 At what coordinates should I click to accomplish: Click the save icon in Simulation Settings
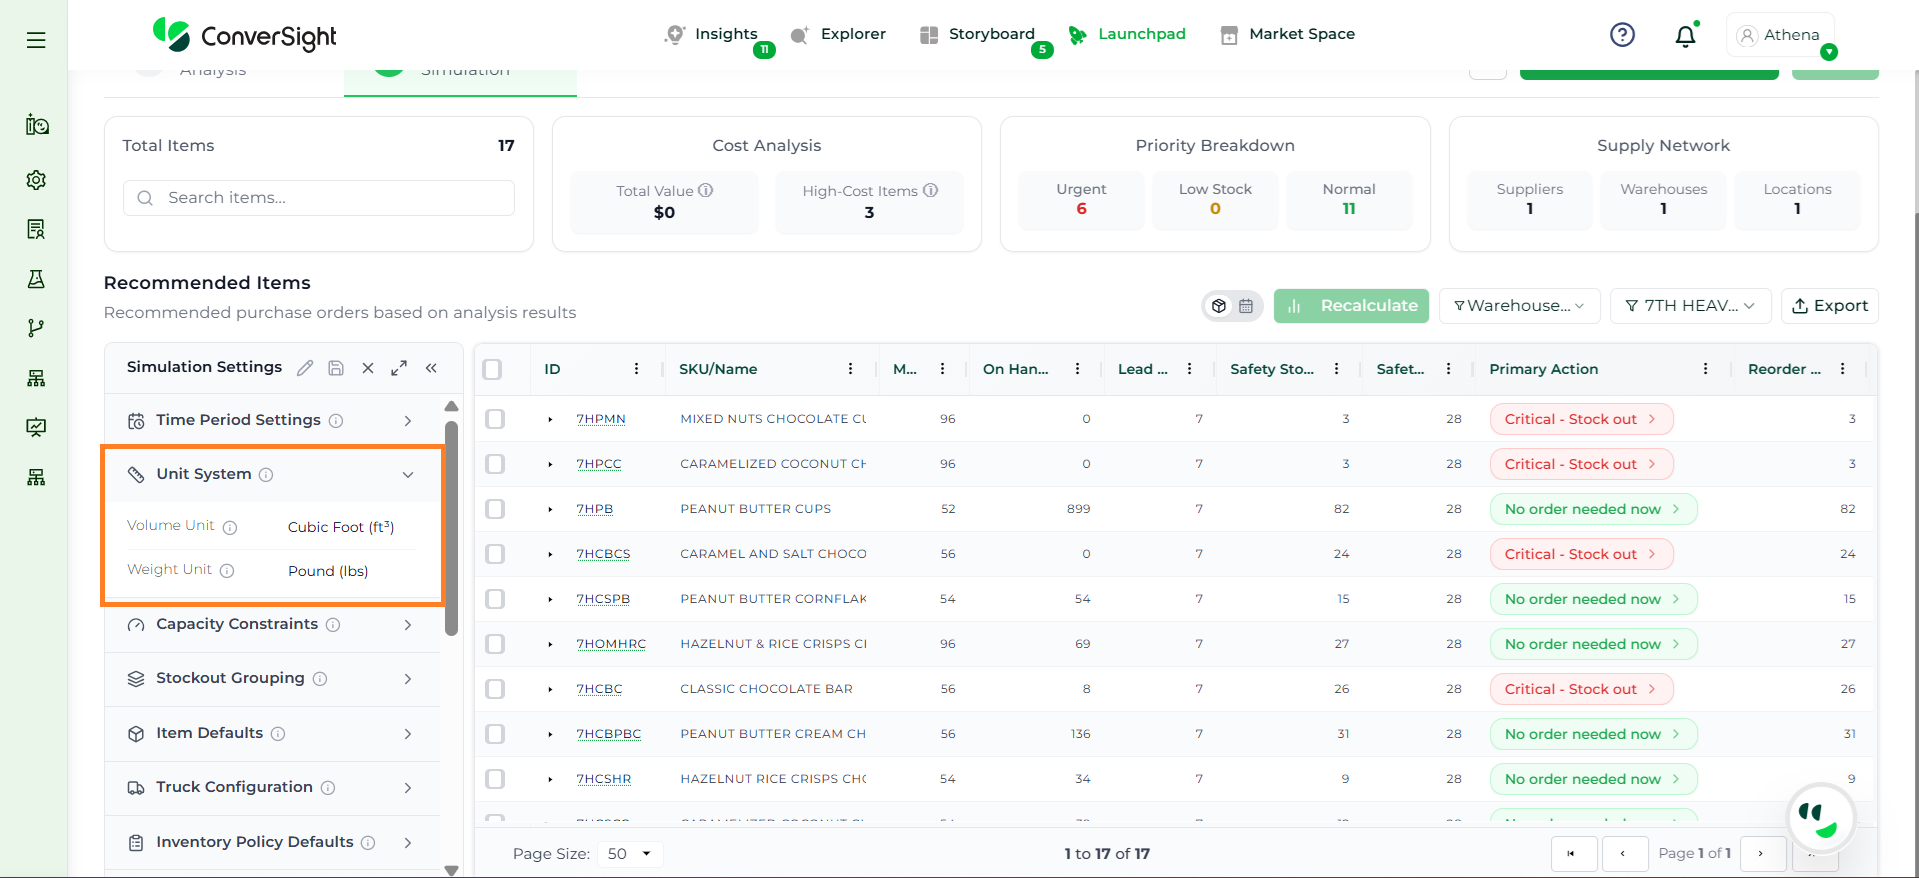336,368
